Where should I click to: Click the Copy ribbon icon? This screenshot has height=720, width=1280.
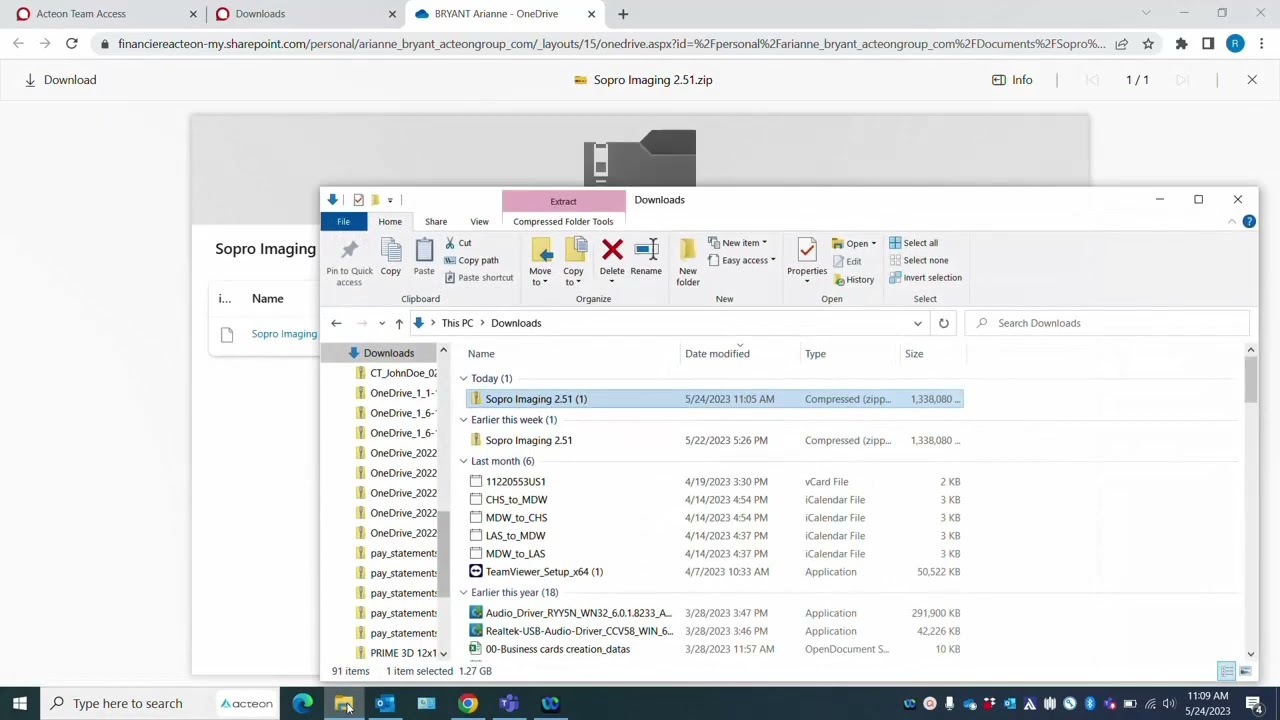[x=390, y=250]
